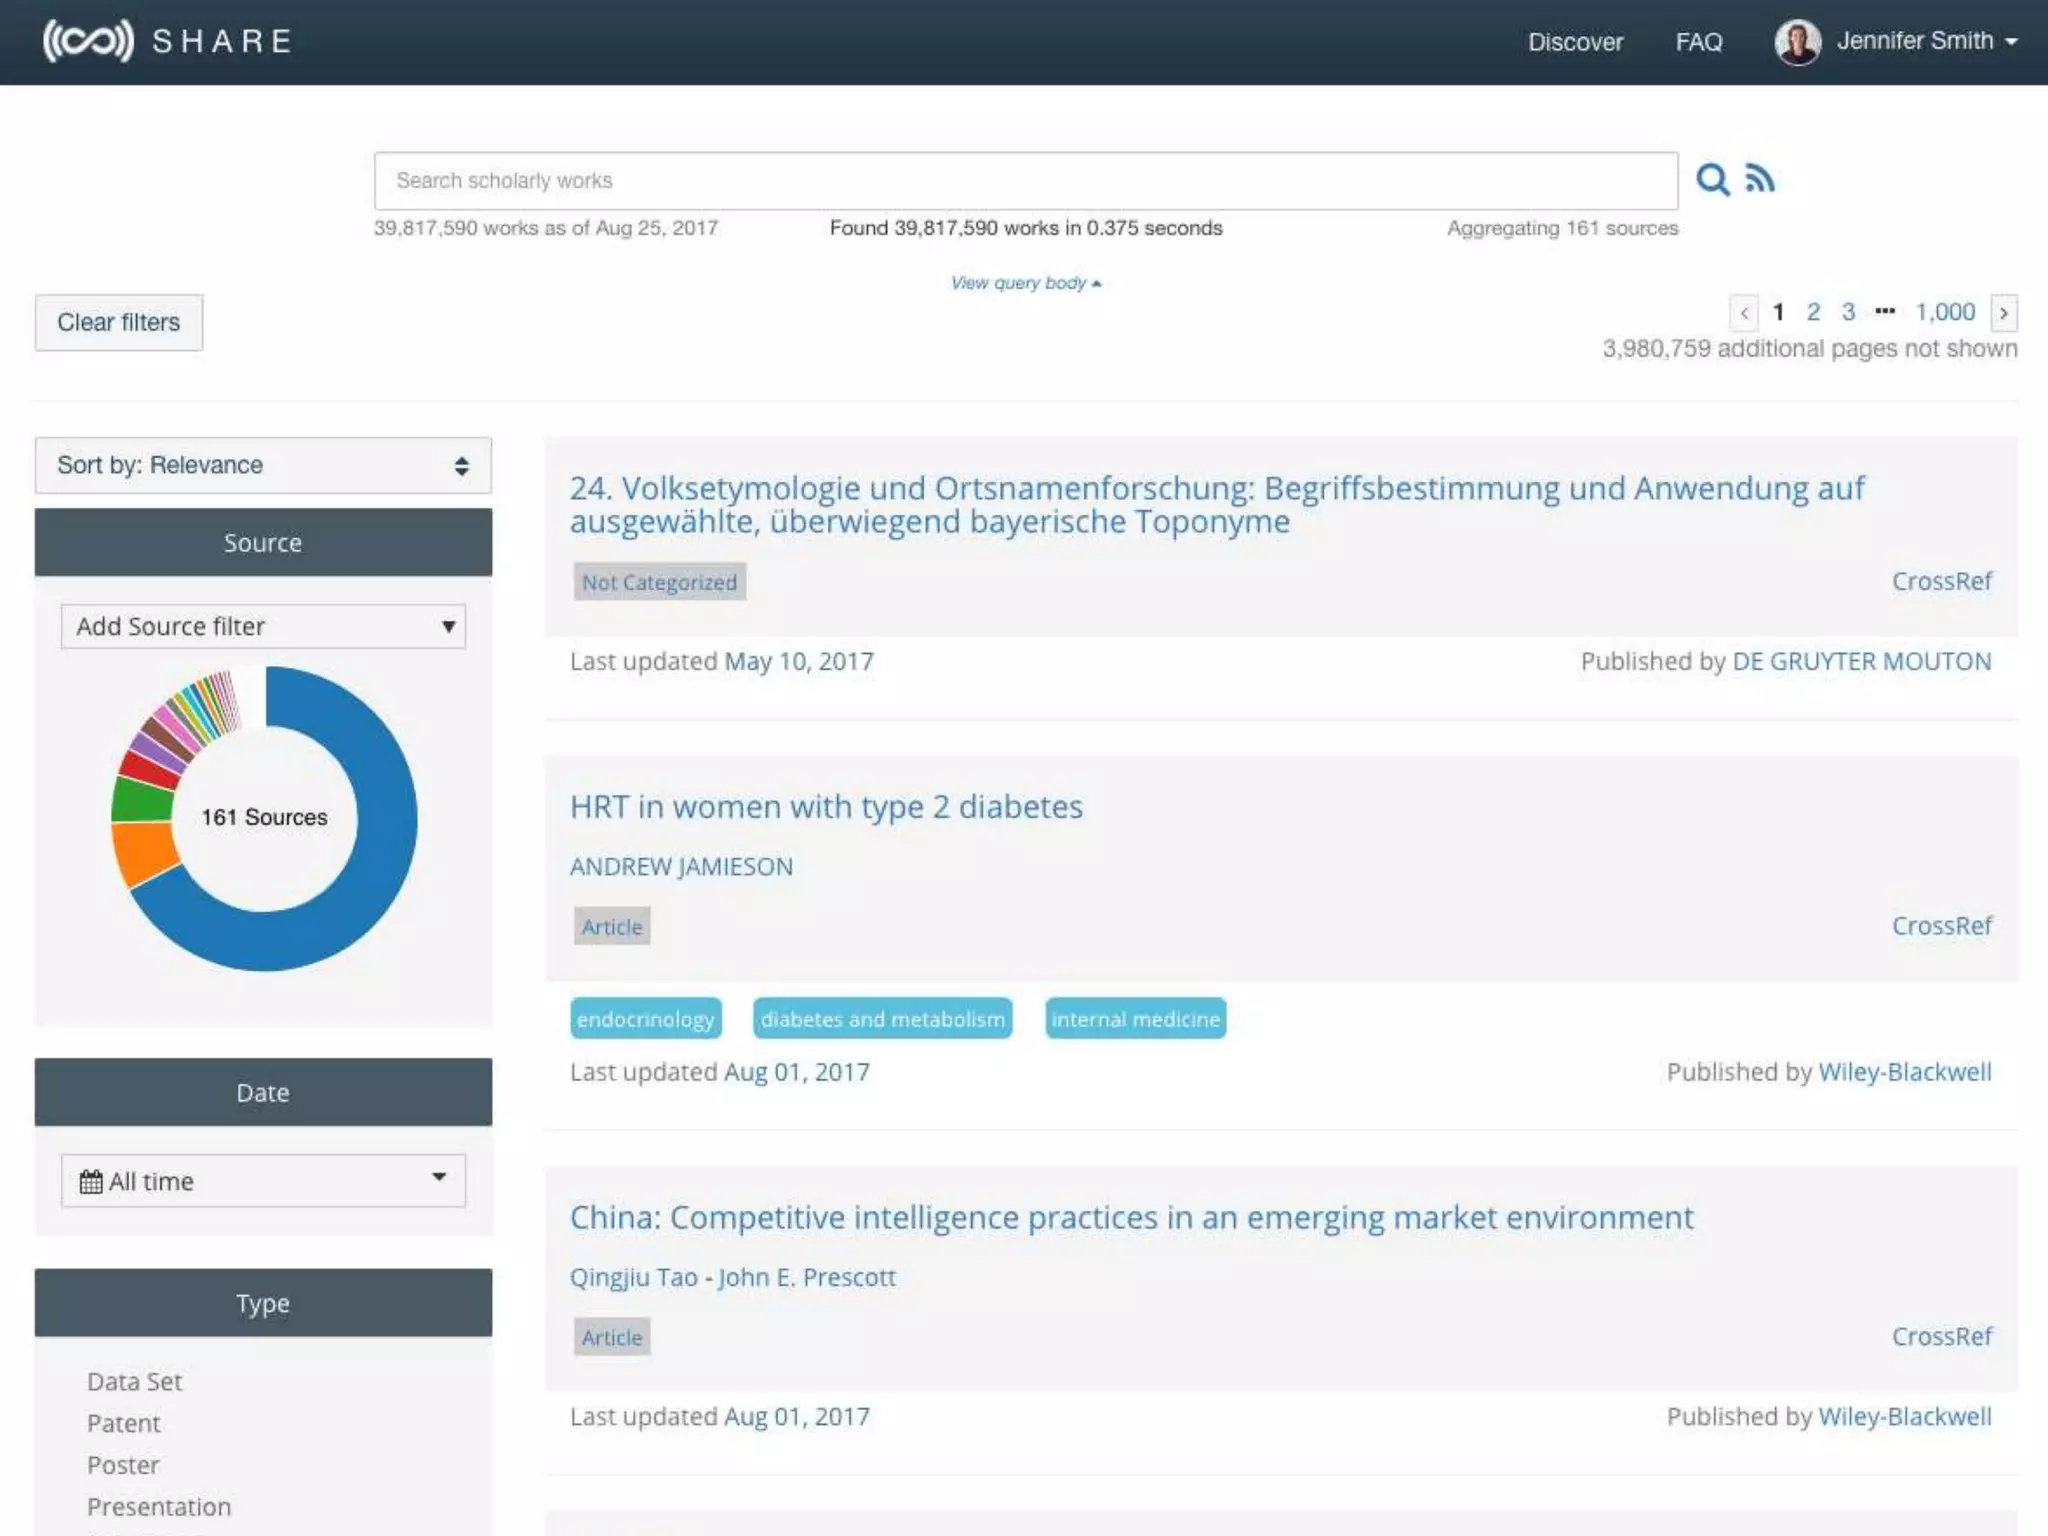Expand View query body toggle
Image resolution: width=2048 pixels, height=1536 pixels.
click(1025, 283)
